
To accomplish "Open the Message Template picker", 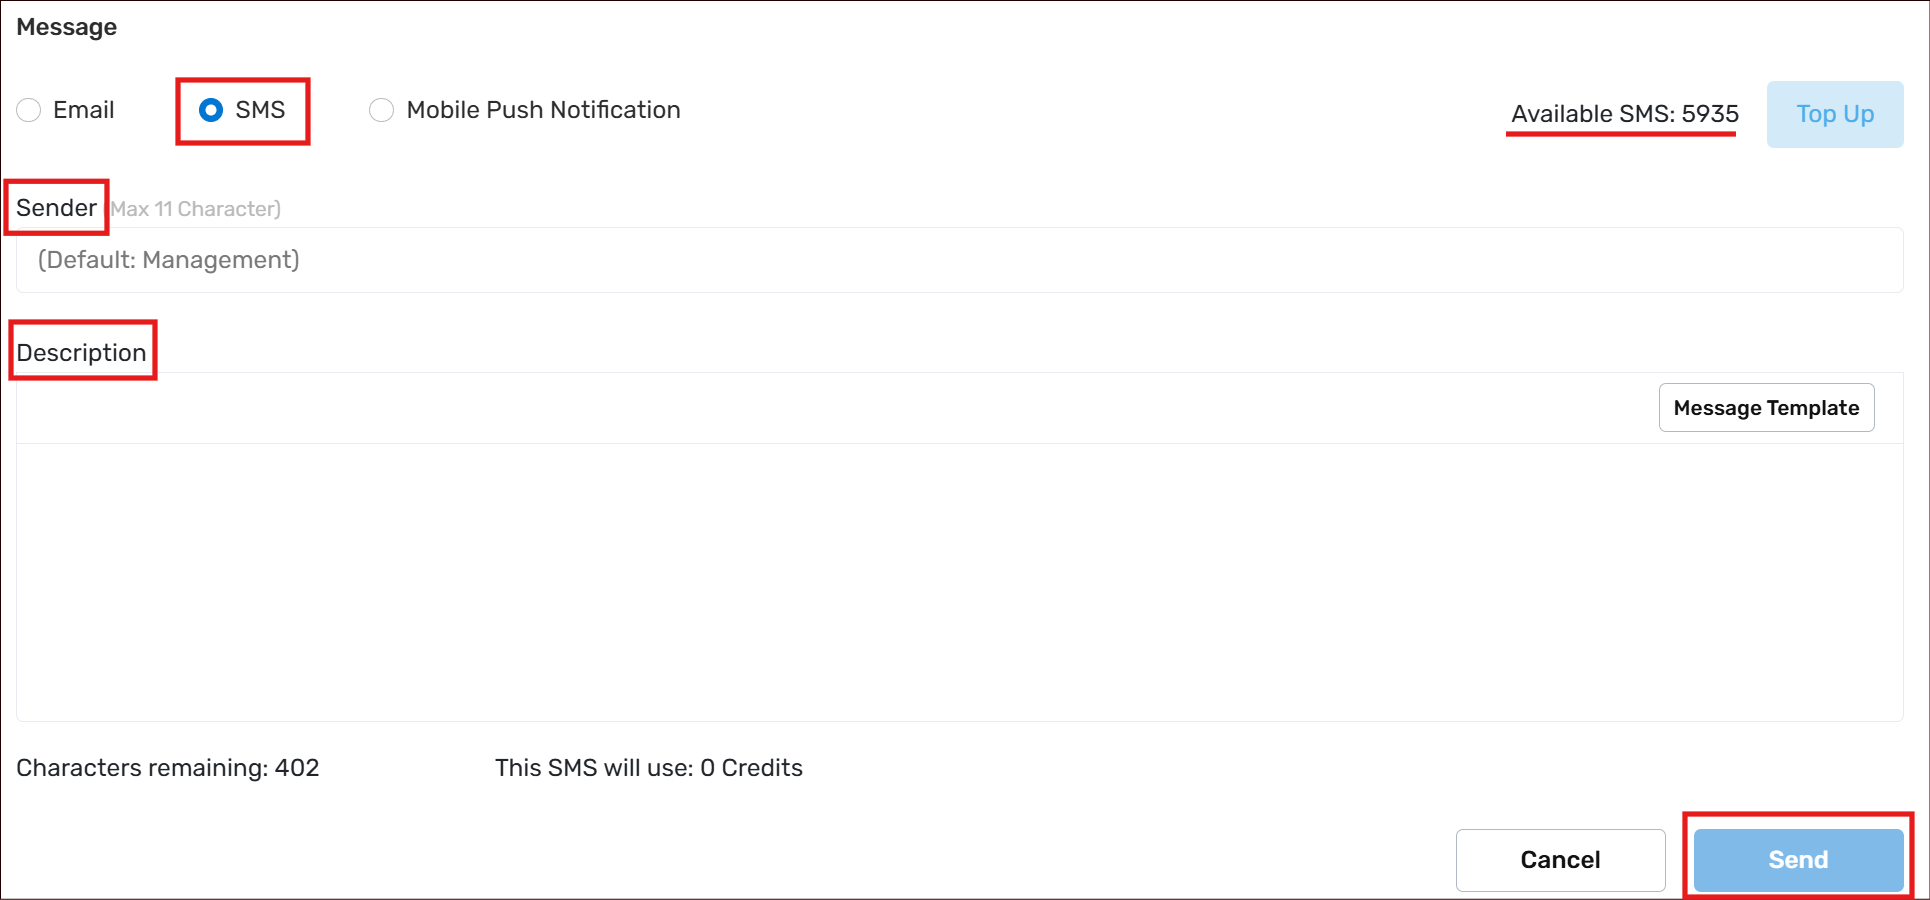I will click(1766, 408).
